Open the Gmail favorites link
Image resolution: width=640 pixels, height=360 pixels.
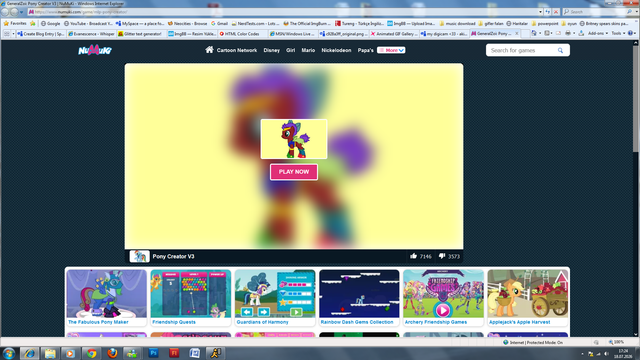click(x=219, y=23)
